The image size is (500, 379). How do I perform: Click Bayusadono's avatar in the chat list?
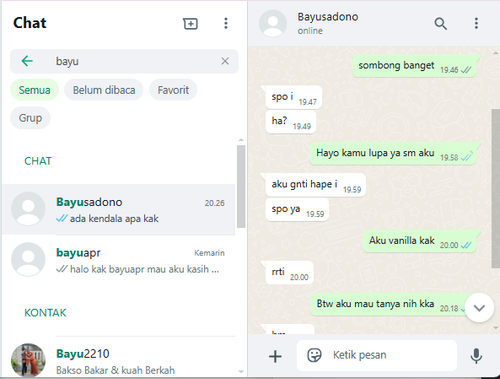click(x=28, y=209)
